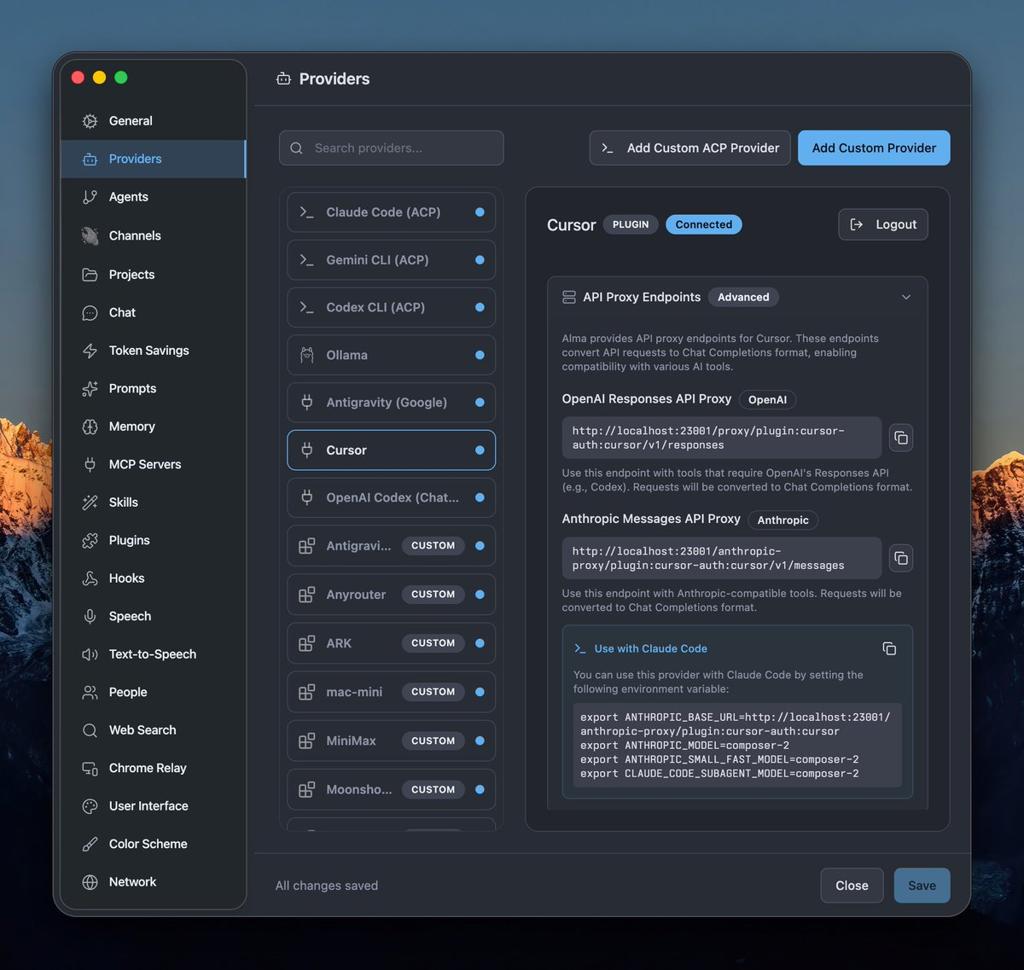Image resolution: width=1024 pixels, height=970 pixels.
Task: Click the Text-to-Speech speaker icon
Action: 90,654
